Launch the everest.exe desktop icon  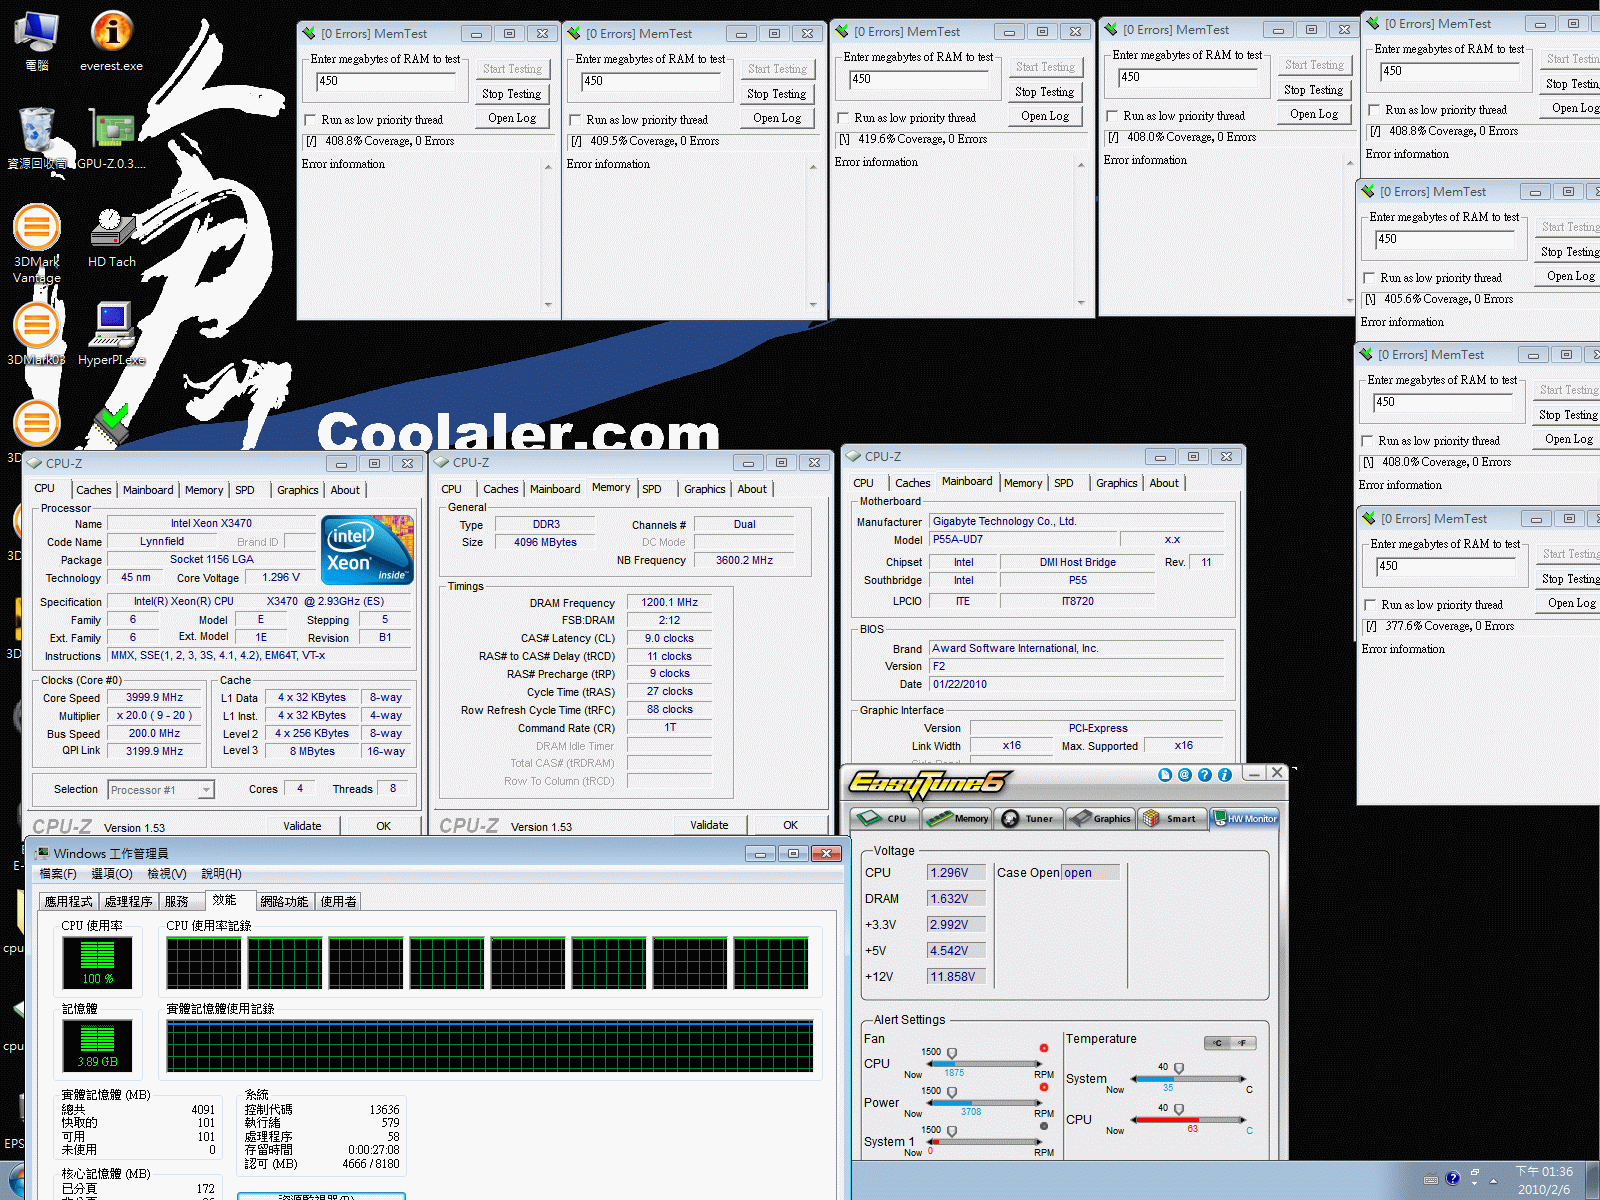pyautogui.click(x=111, y=42)
